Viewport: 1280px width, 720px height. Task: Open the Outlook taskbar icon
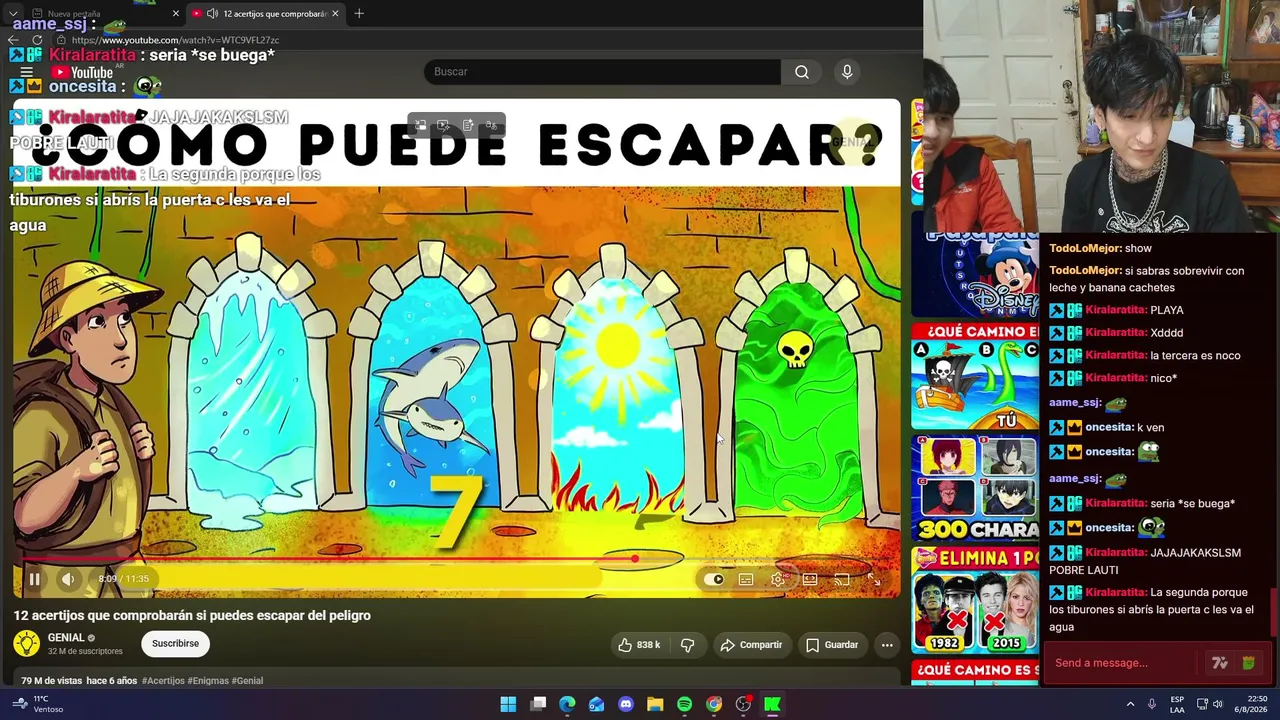597,705
